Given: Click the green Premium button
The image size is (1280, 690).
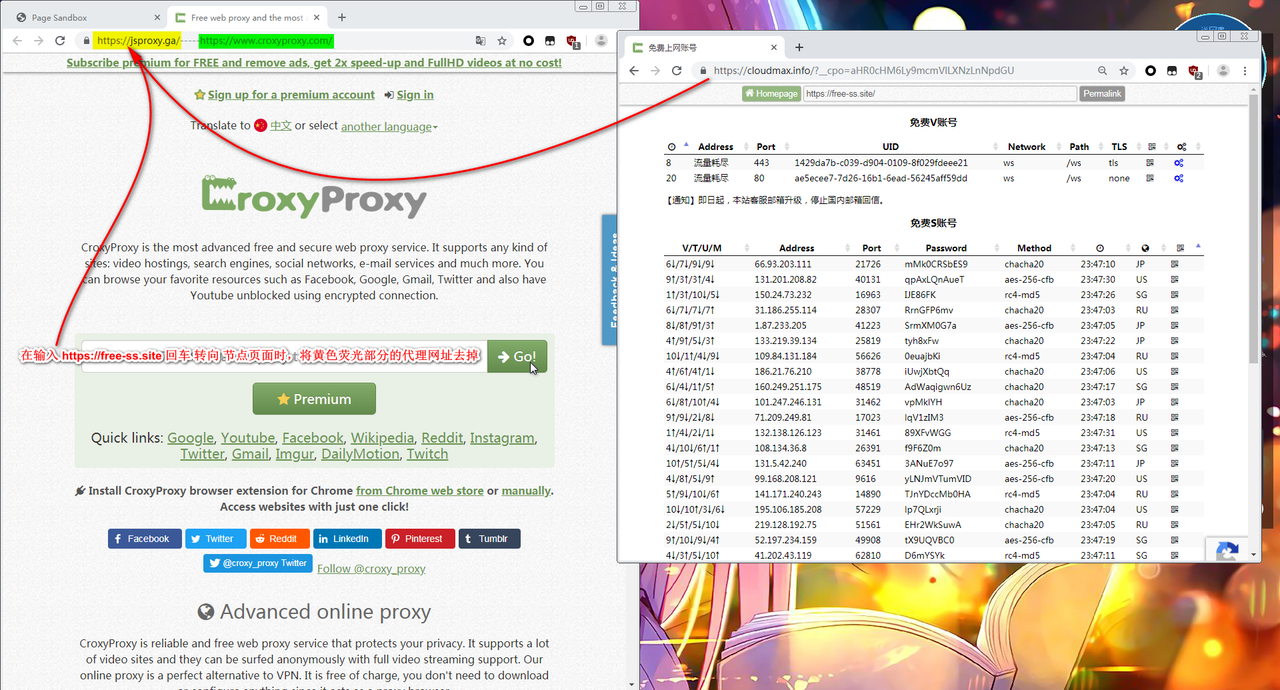Looking at the screenshot, I should coord(314,398).
